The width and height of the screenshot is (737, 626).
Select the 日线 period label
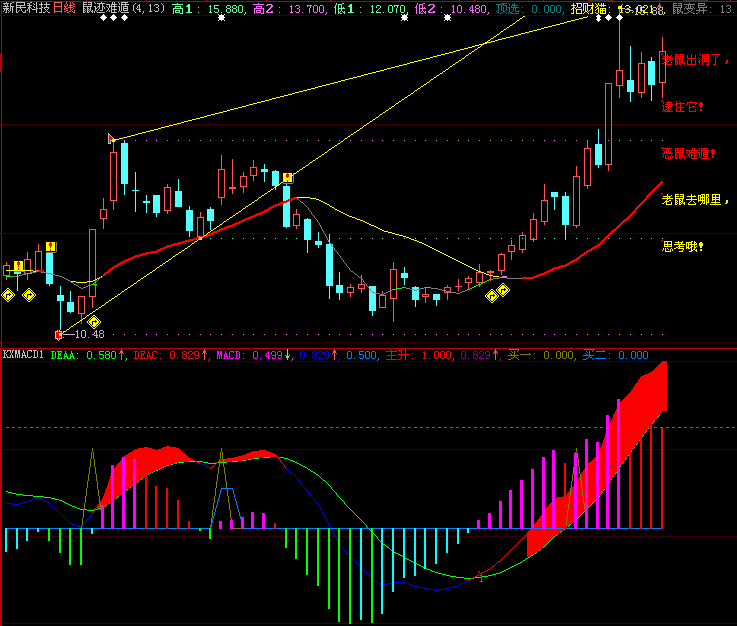64,8
